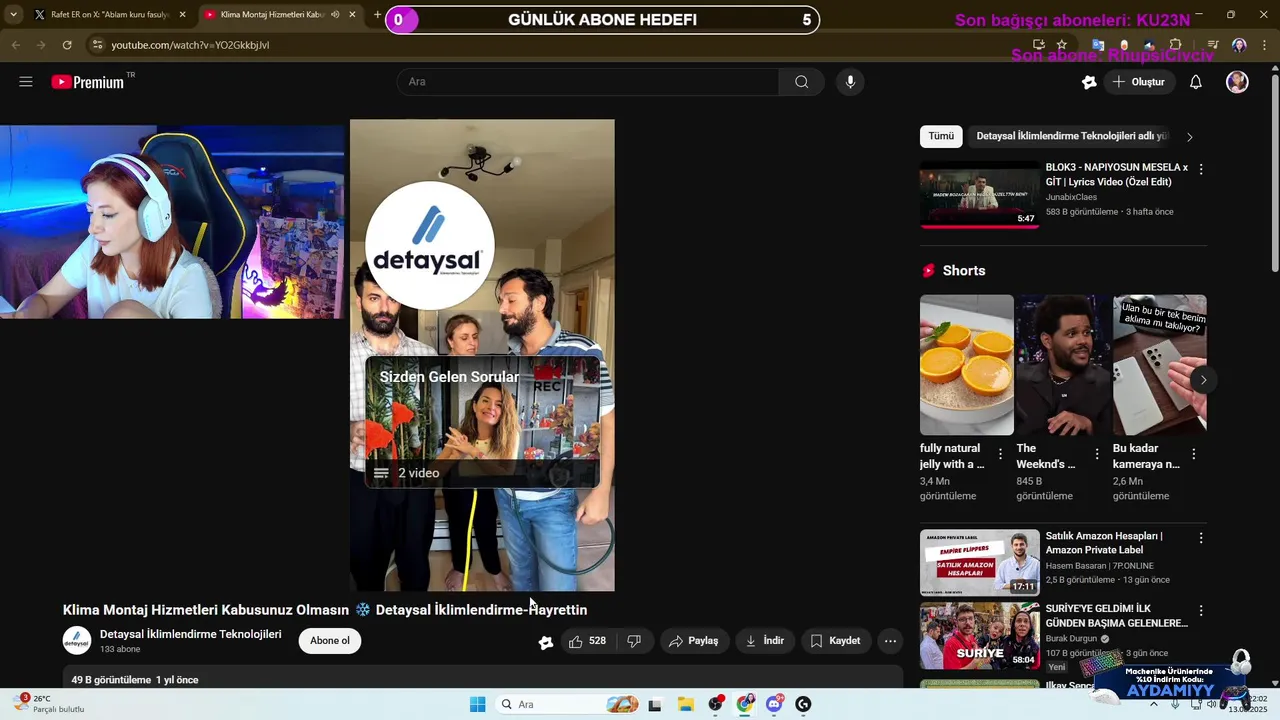This screenshot has height=720, width=1280.
Task: Share the video via Paylaş
Action: pos(693,641)
